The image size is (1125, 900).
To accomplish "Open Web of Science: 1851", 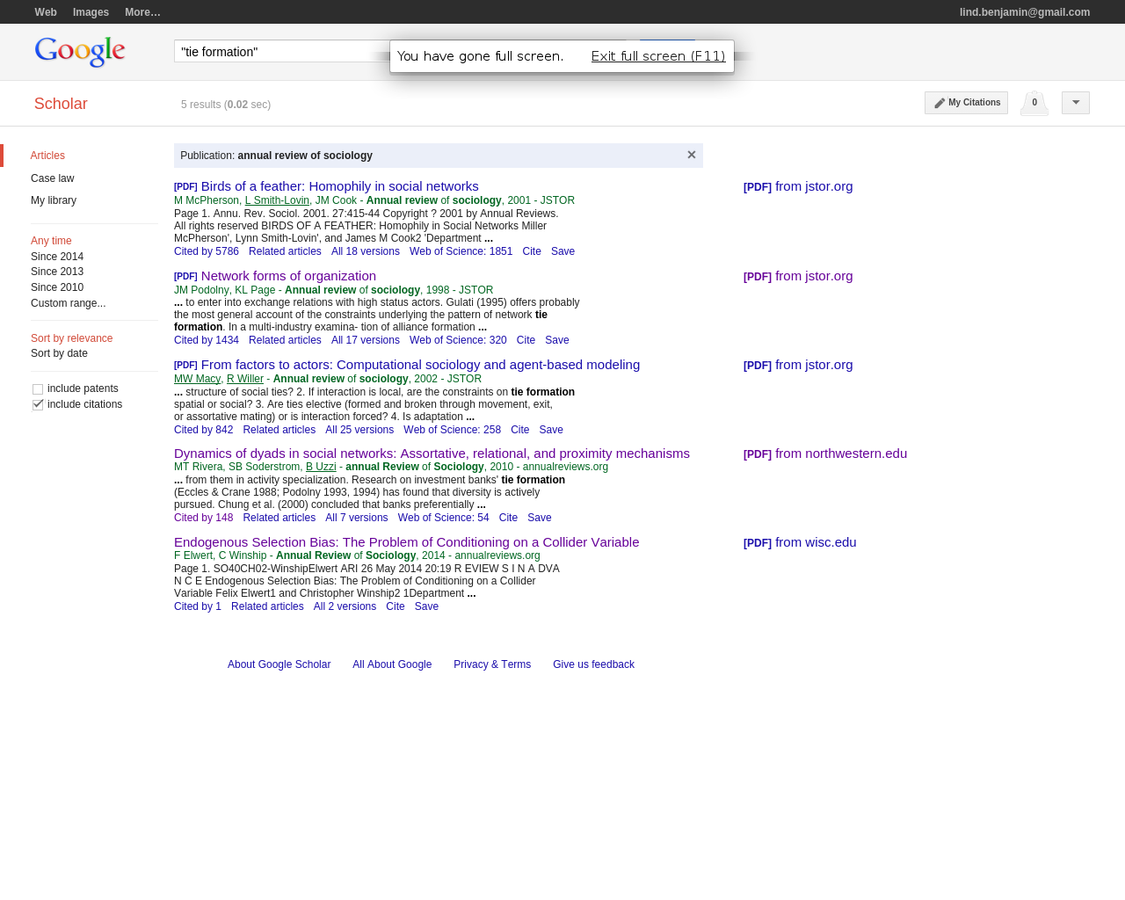I will [x=461, y=251].
